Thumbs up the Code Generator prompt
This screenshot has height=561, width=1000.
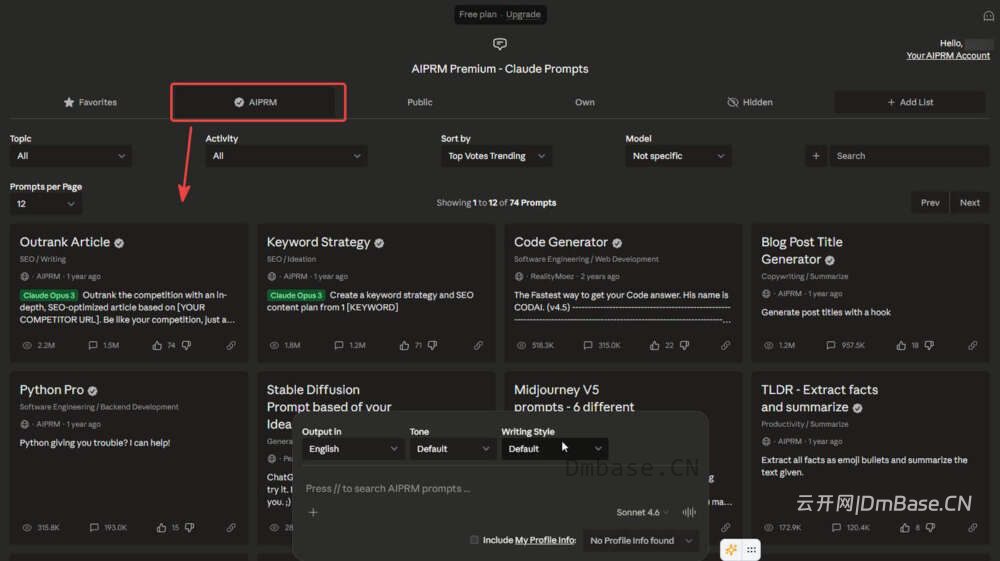coord(654,345)
